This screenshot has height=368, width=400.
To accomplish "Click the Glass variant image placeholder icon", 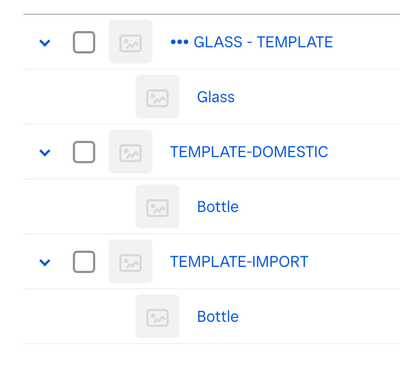I will click(157, 97).
